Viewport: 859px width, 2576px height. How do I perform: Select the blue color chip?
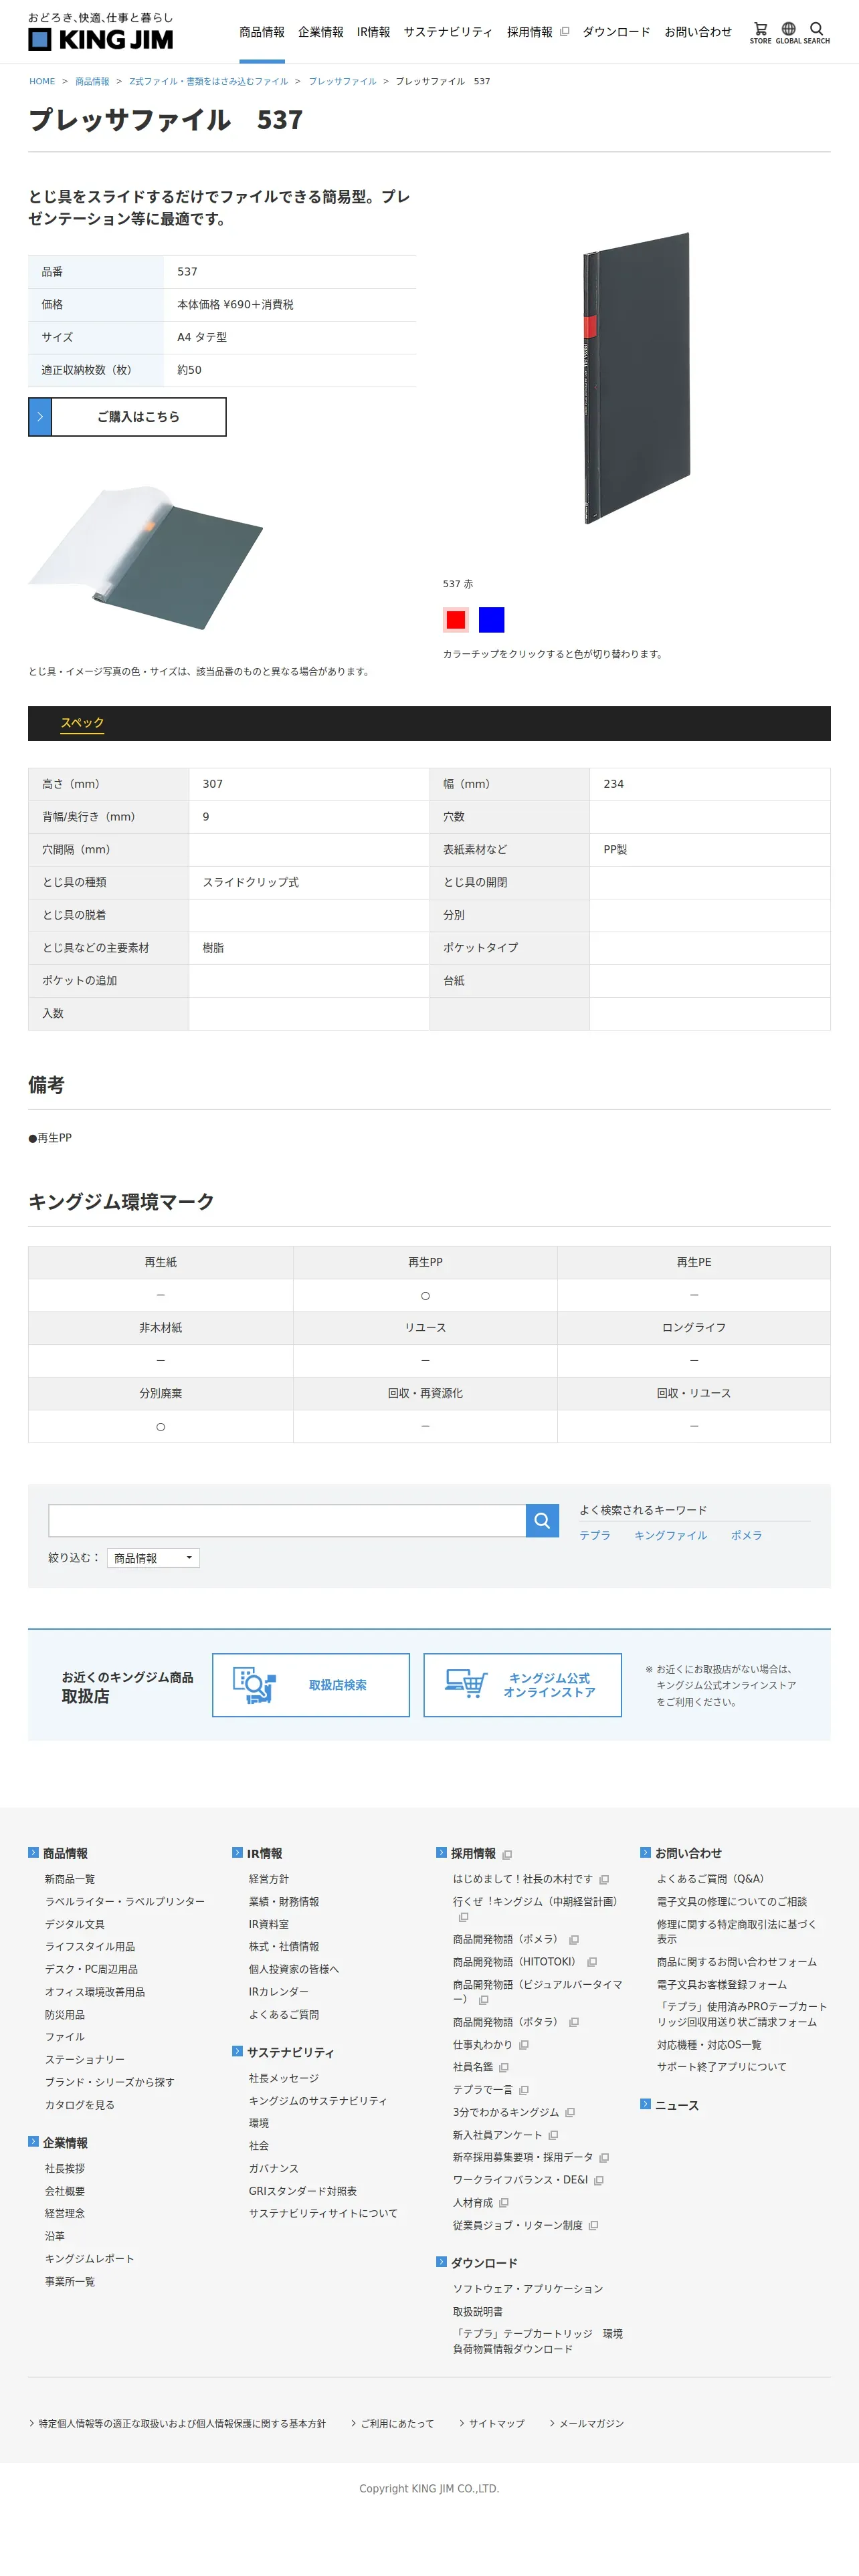(x=491, y=620)
